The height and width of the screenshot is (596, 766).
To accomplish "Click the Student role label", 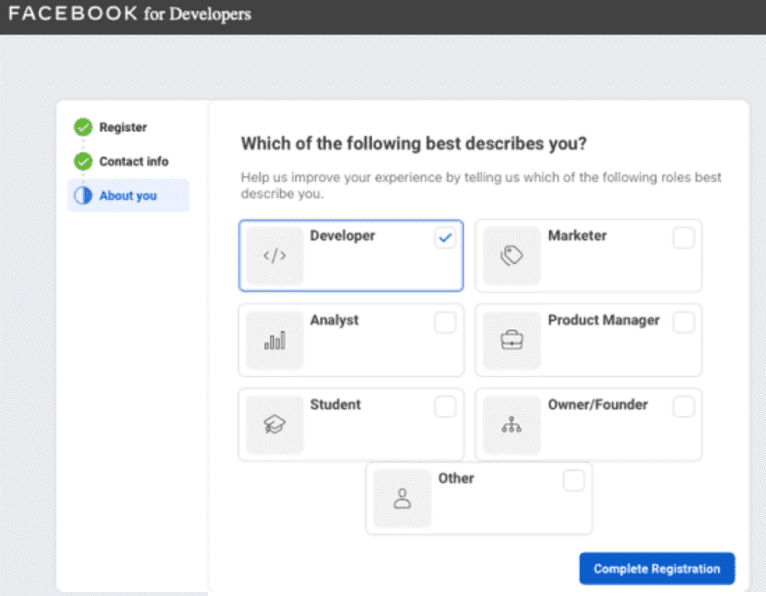I will [x=335, y=404].
